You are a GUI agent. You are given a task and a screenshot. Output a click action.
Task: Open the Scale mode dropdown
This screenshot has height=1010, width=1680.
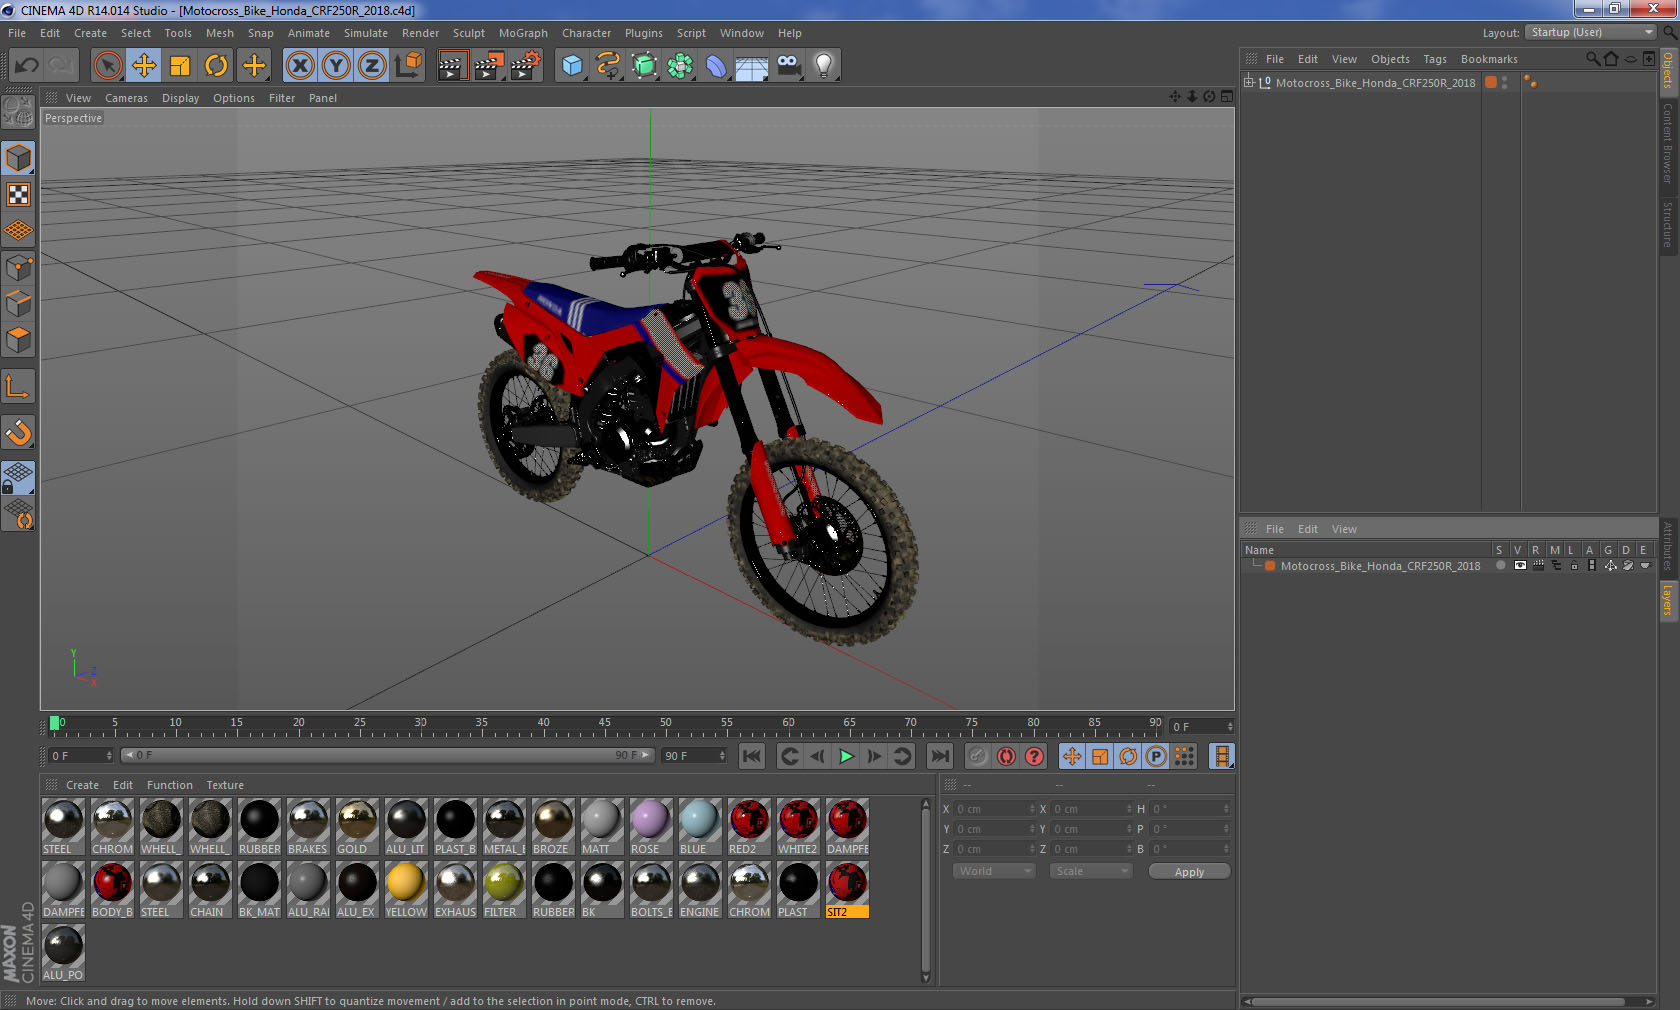point(1090,871)
